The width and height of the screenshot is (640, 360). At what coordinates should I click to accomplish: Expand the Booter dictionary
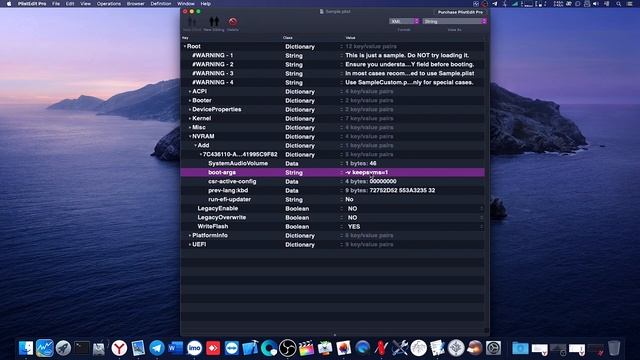[190, 100]
